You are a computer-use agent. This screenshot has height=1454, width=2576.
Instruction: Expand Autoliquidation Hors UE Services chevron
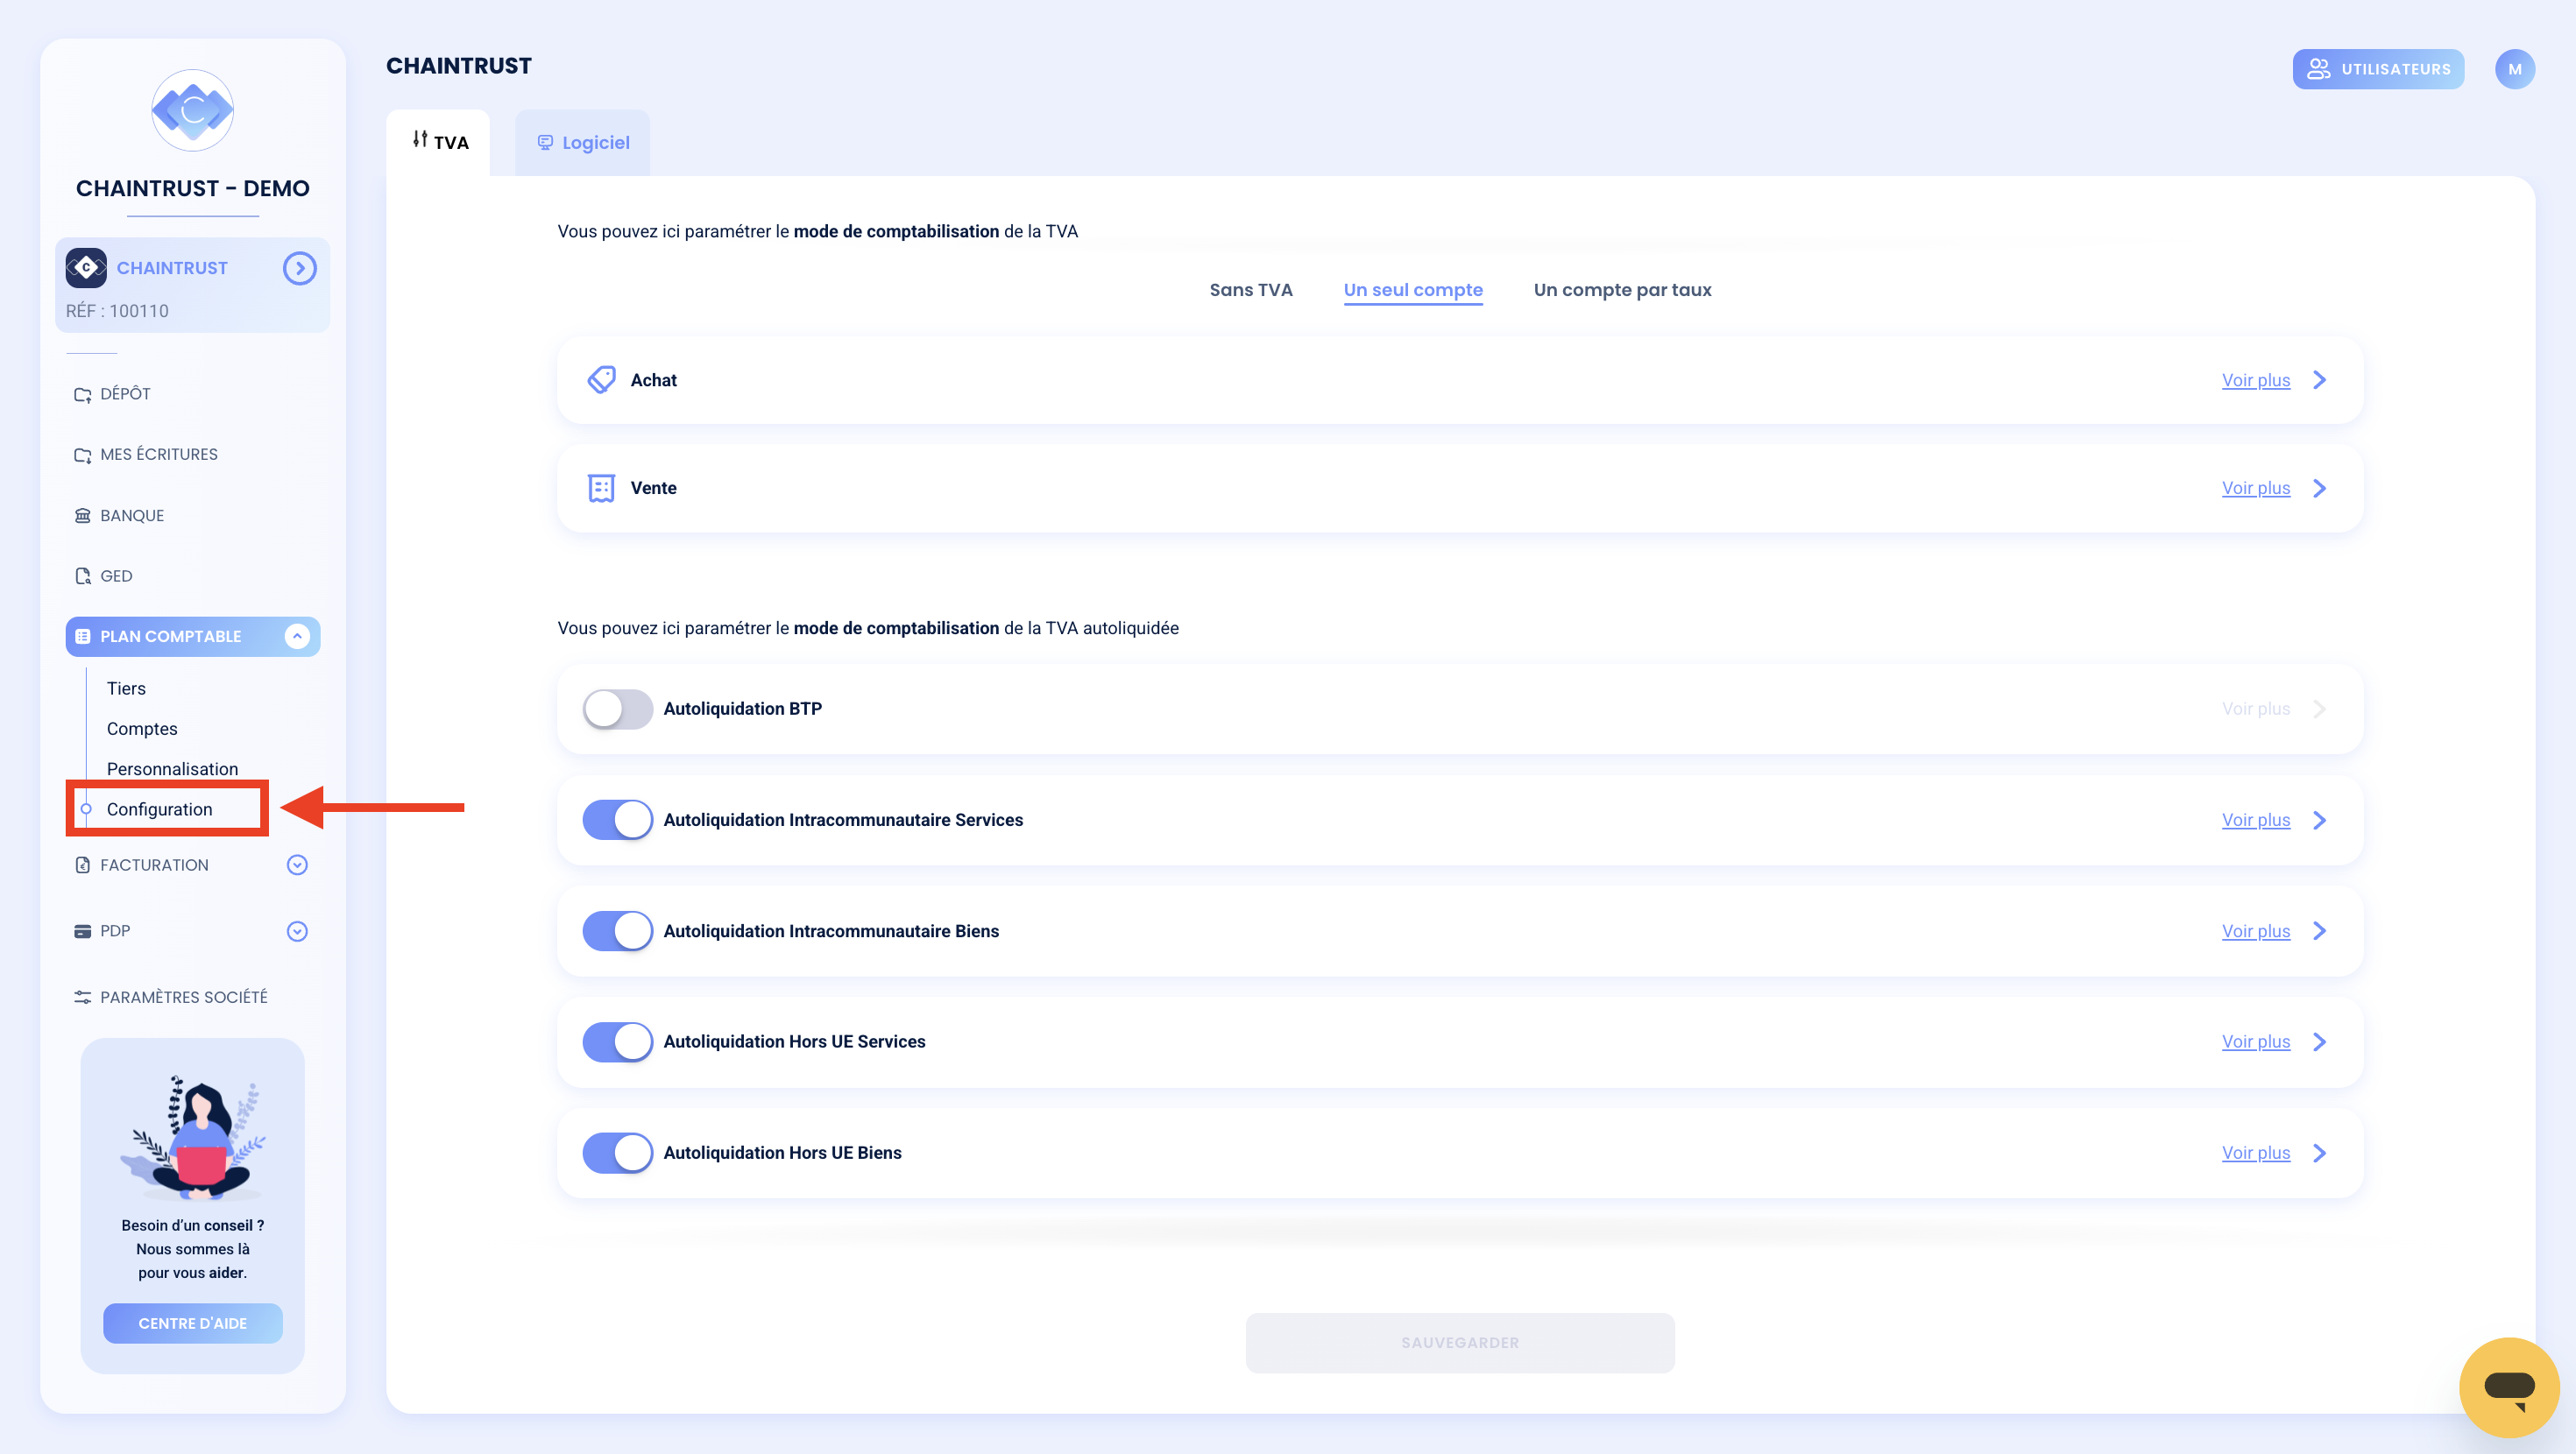[2320, 1042]
